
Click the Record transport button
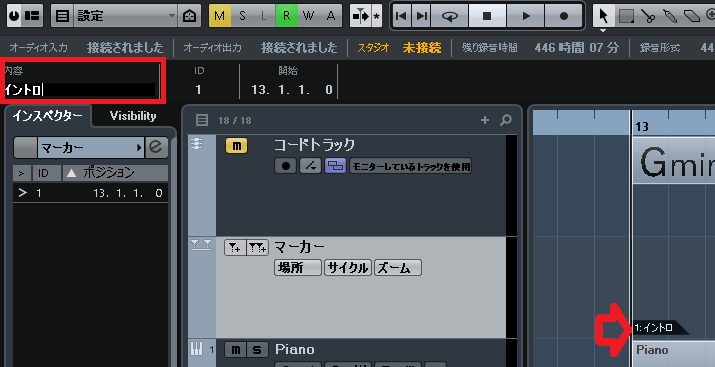click(x=564, y=16)
